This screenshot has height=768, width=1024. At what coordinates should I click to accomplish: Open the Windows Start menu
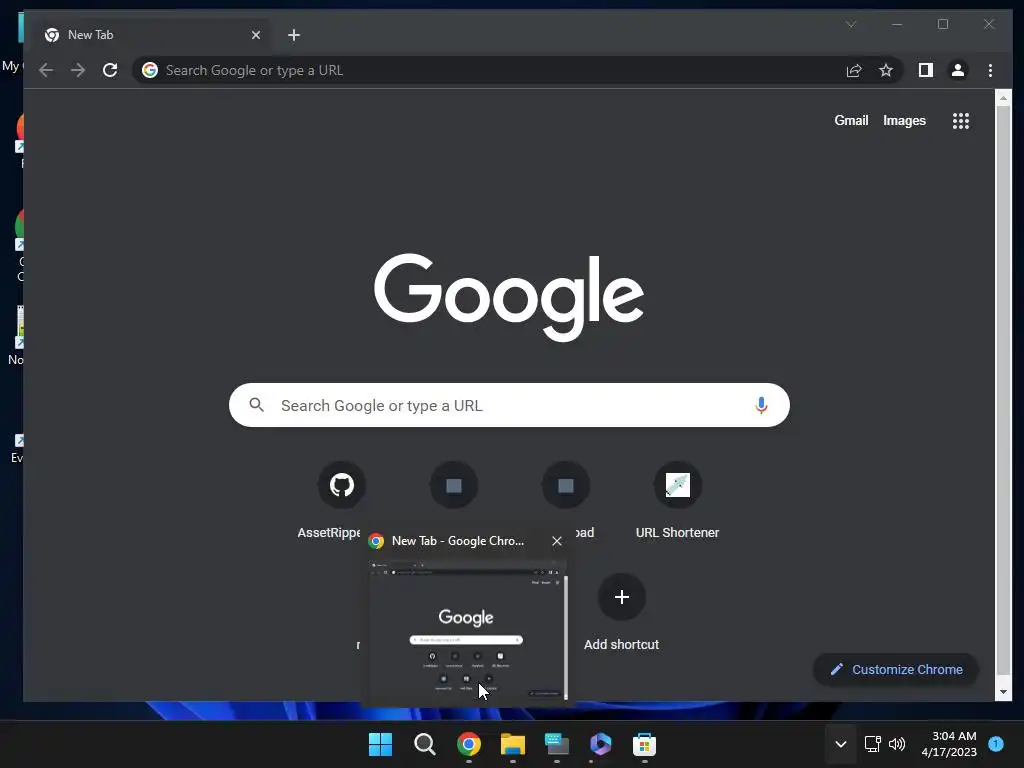(x=380, y=744)
